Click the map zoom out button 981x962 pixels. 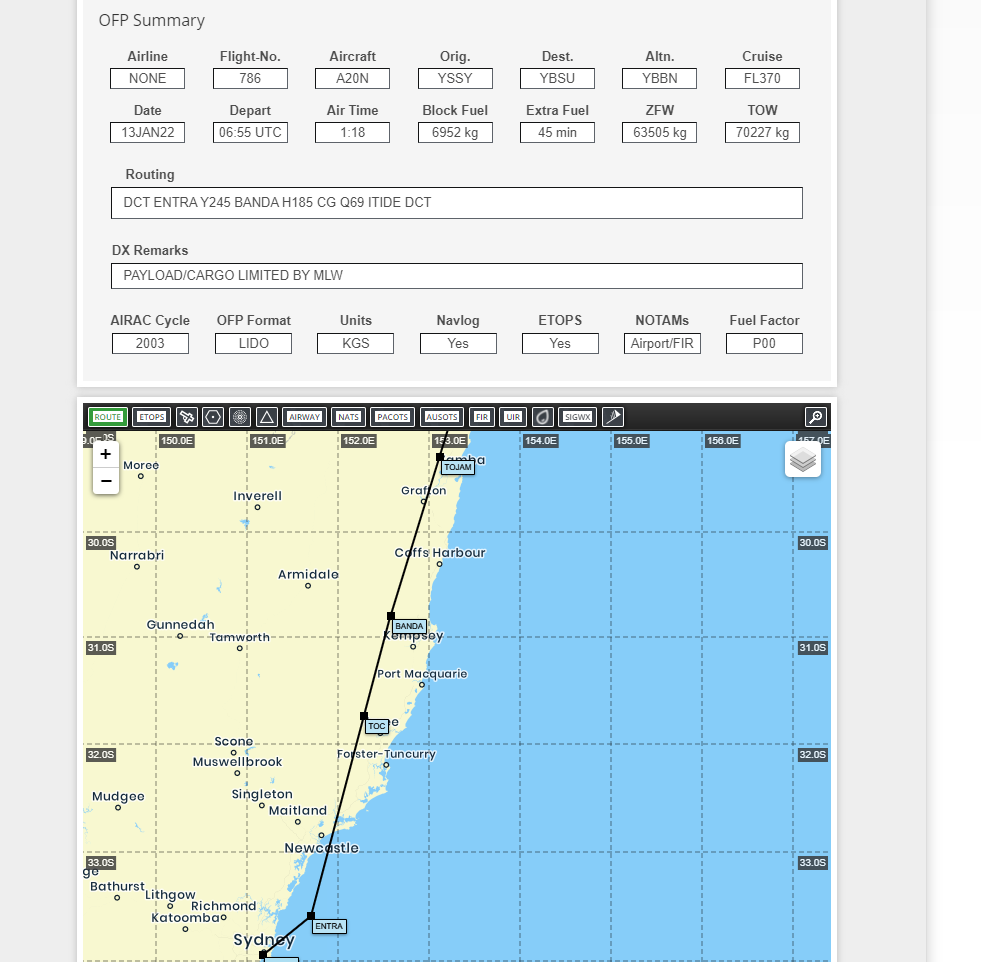(105, 481)
